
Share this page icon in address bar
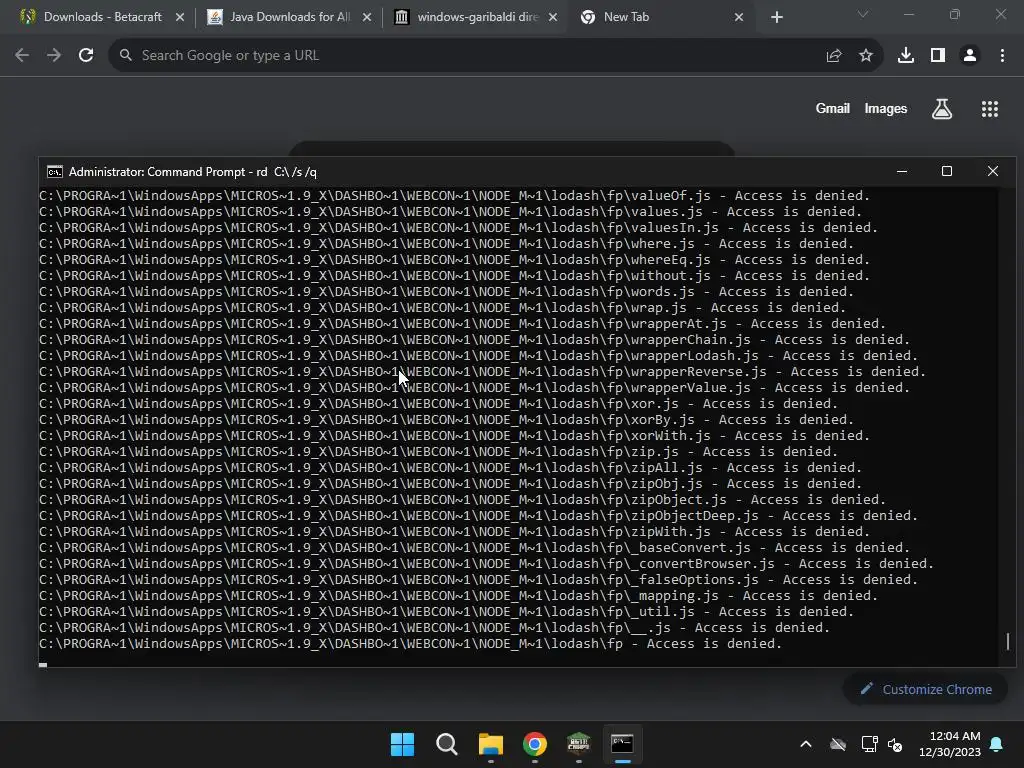pos(834,56)
